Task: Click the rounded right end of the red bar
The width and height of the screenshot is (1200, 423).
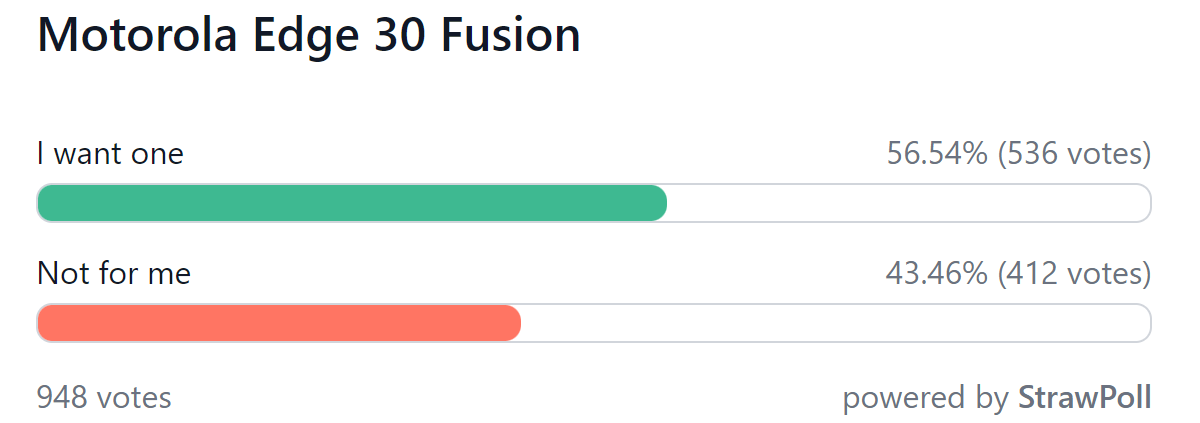Action: (513, 323)
